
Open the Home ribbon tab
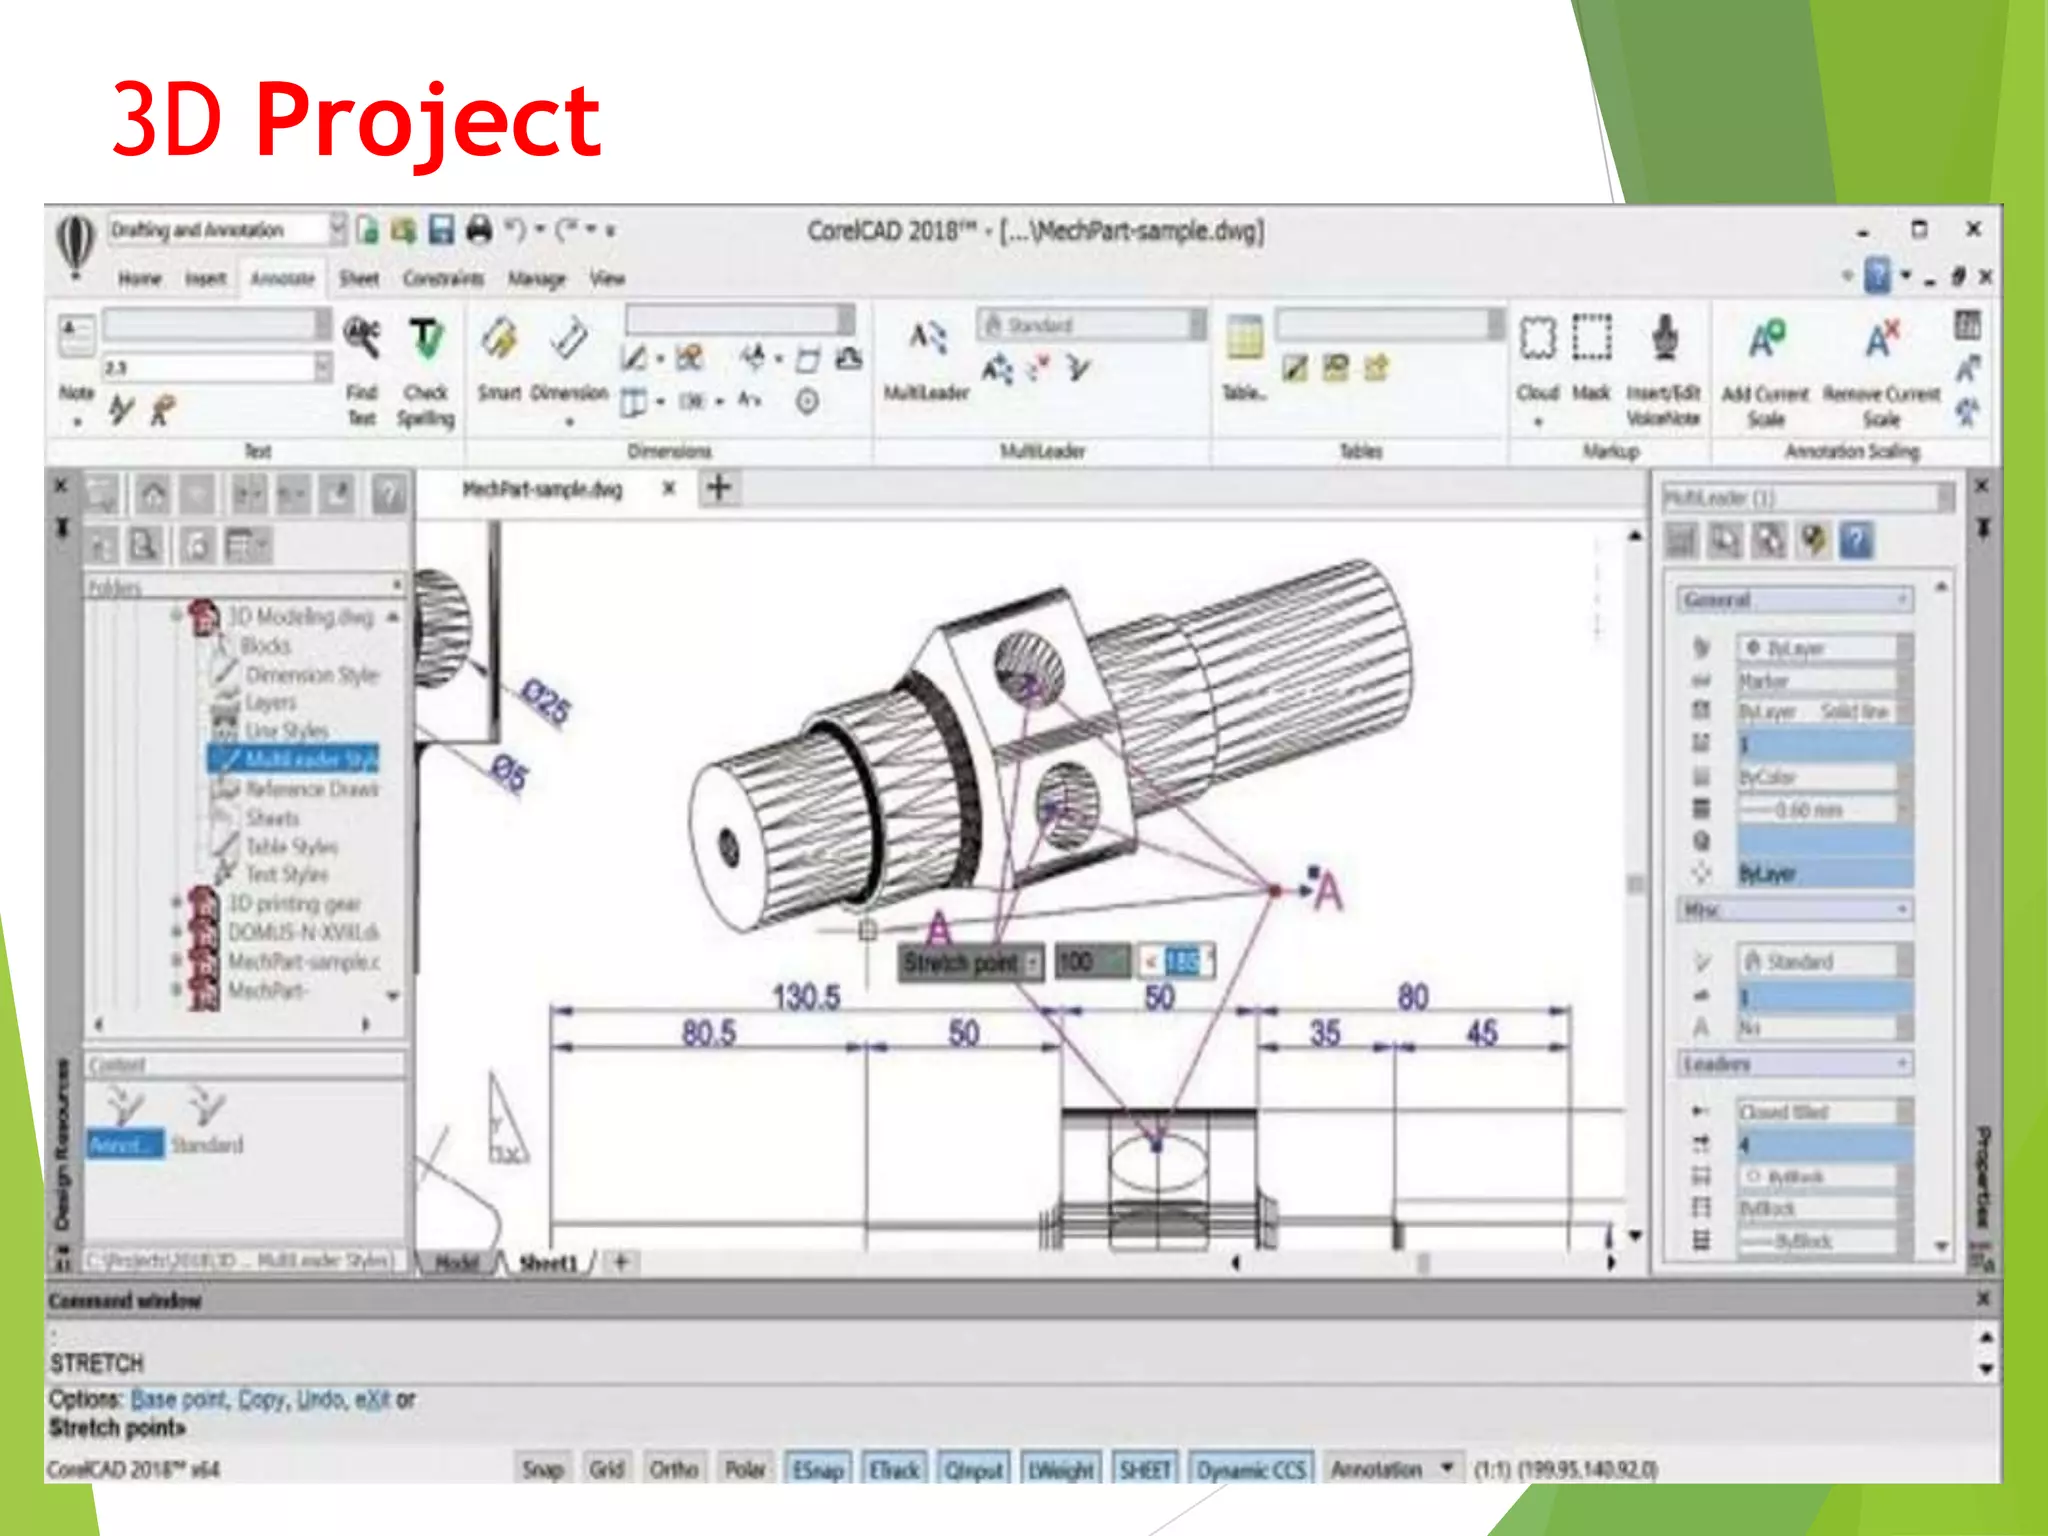tap(139, 278)
